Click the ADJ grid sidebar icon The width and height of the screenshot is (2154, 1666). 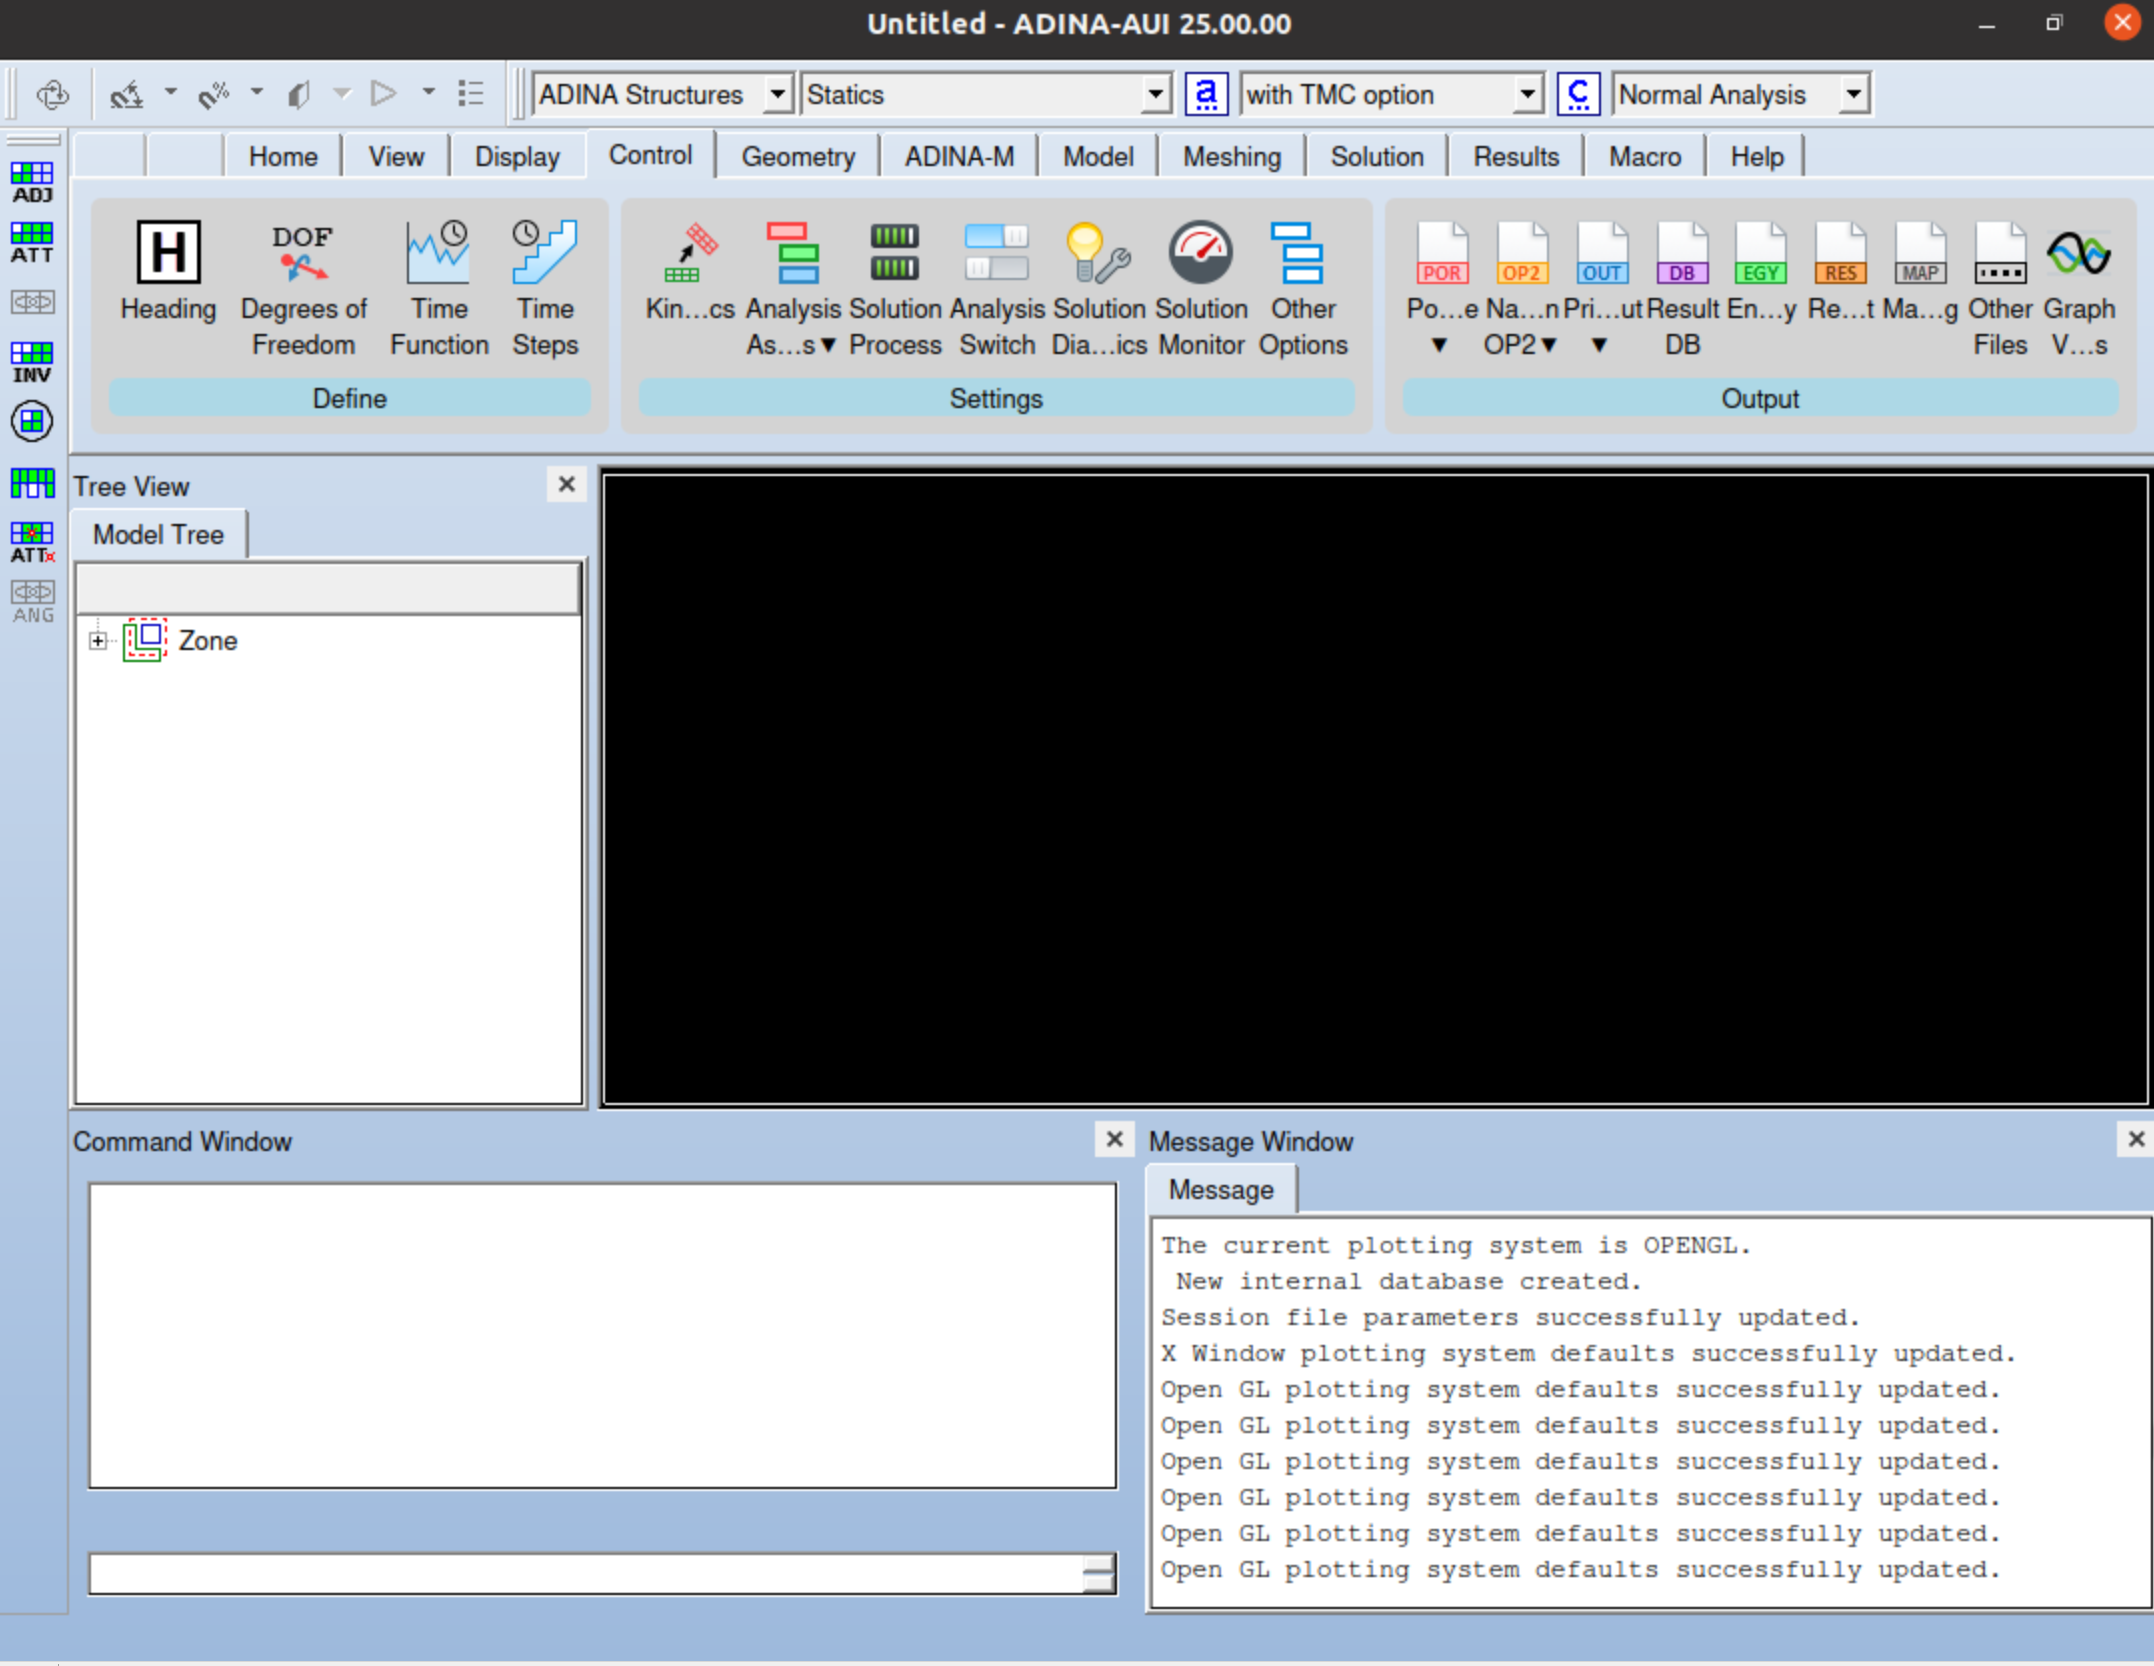coord(32,183)
